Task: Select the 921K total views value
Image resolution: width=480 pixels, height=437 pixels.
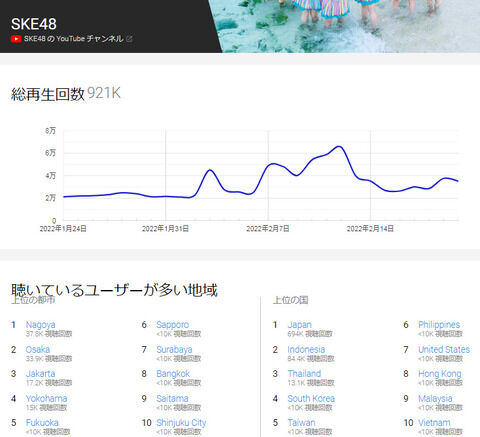Action: point(104,93)
